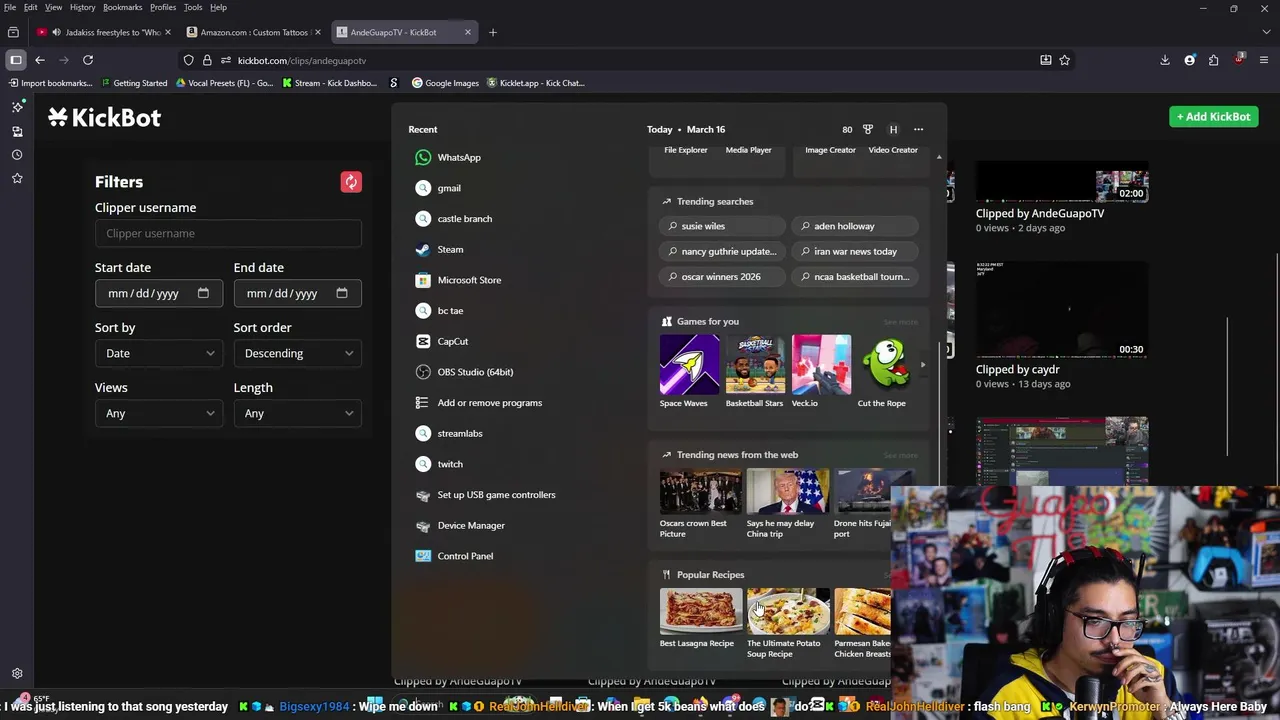Viewport: 1280px width, 720px height.
Task: Open the History menu
Action: [x=82, y=7]
